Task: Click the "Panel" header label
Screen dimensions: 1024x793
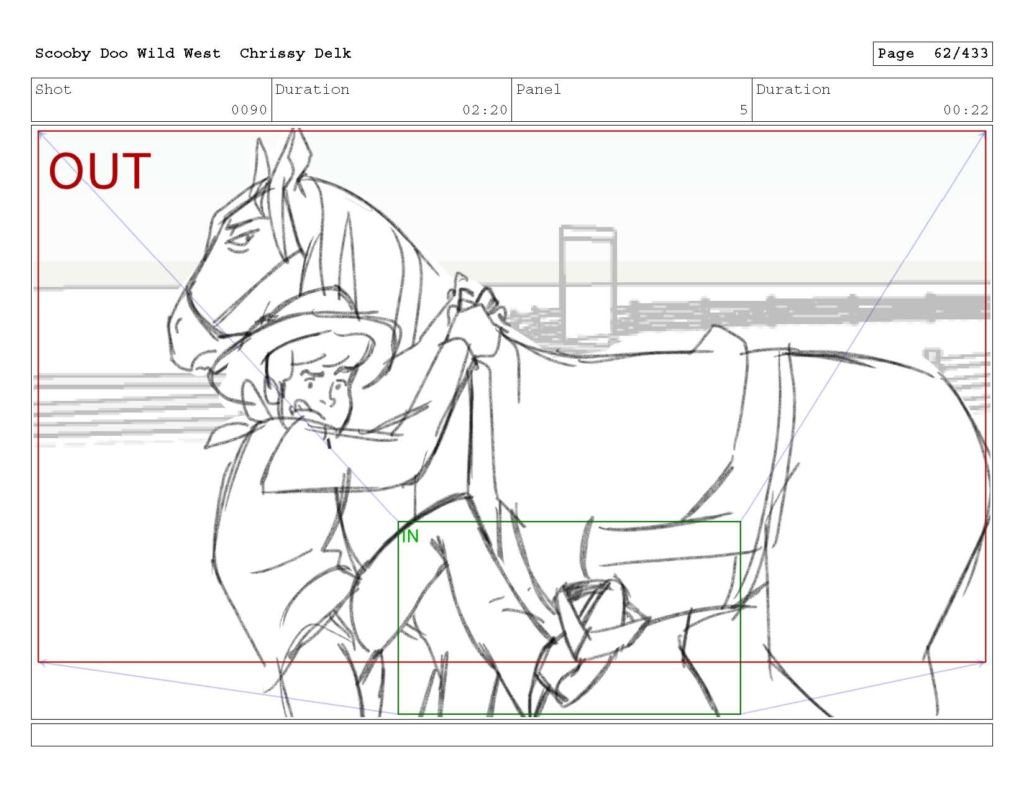Action: (x=538, y=89)
